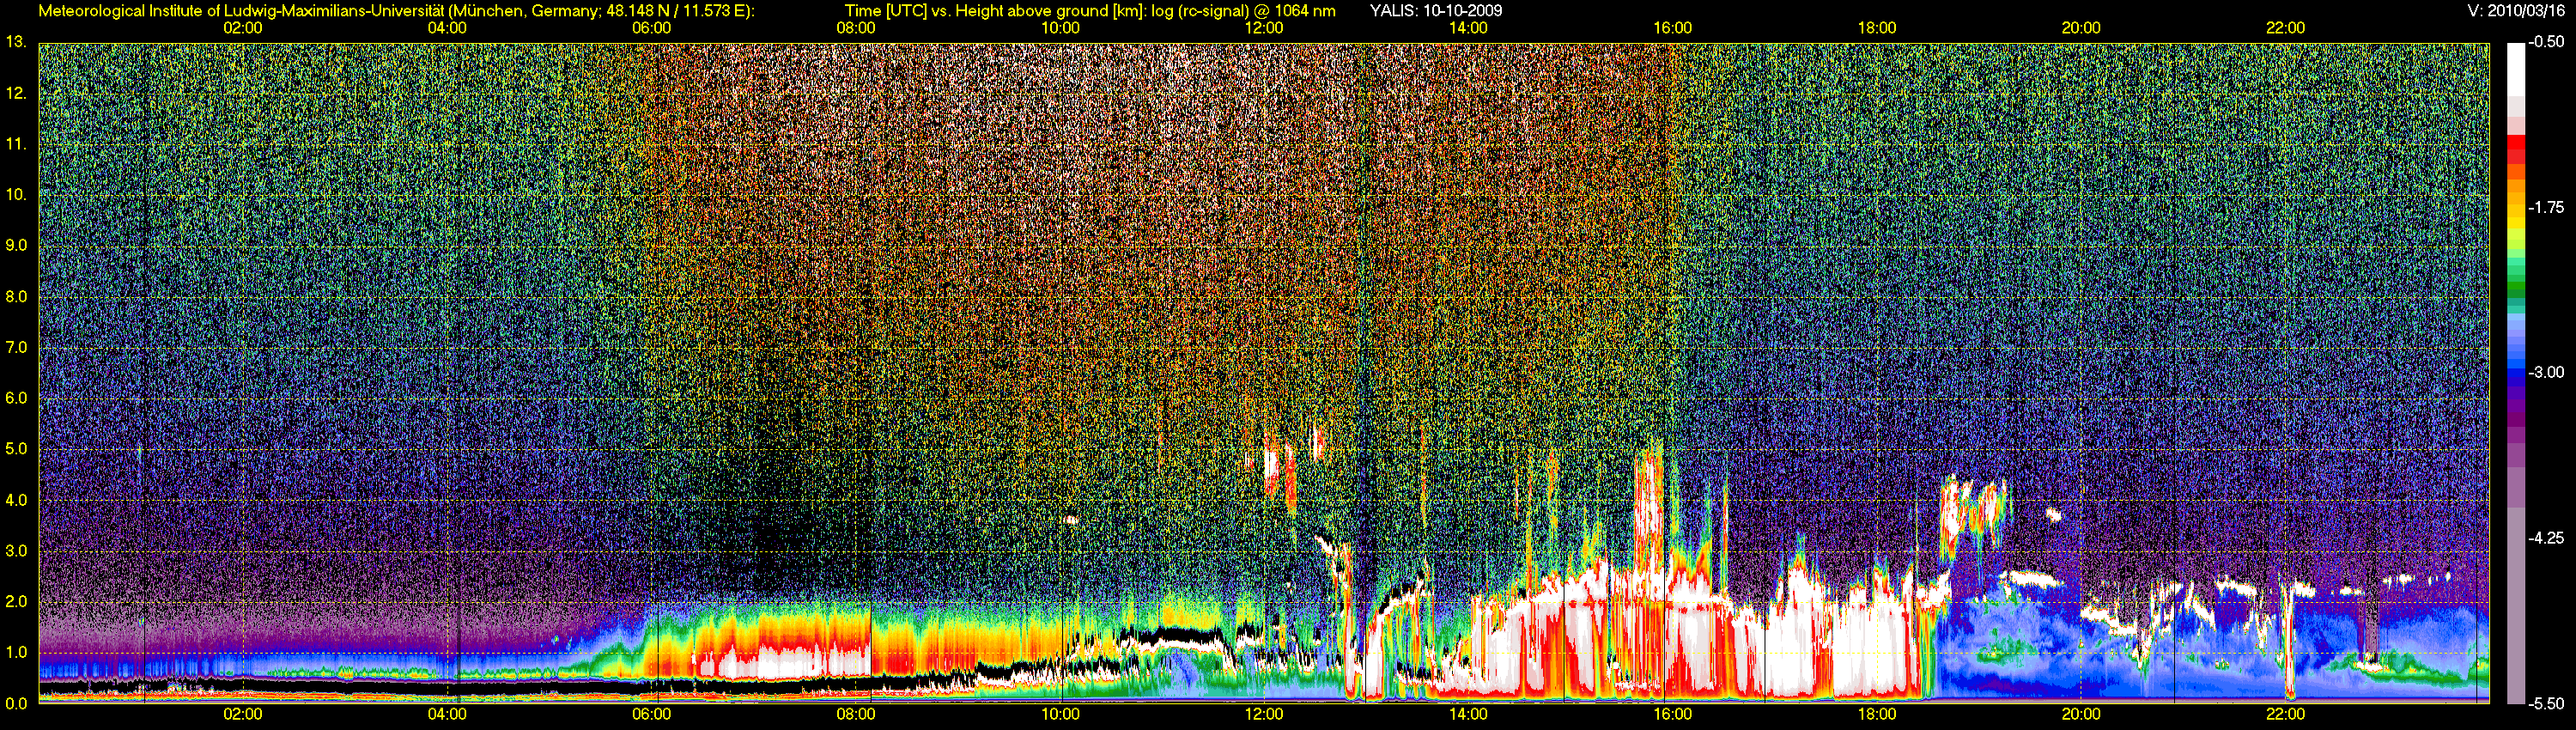Click the -4.25 colorbar value
The image size is (2576, 730).
tap(2545, 538)
